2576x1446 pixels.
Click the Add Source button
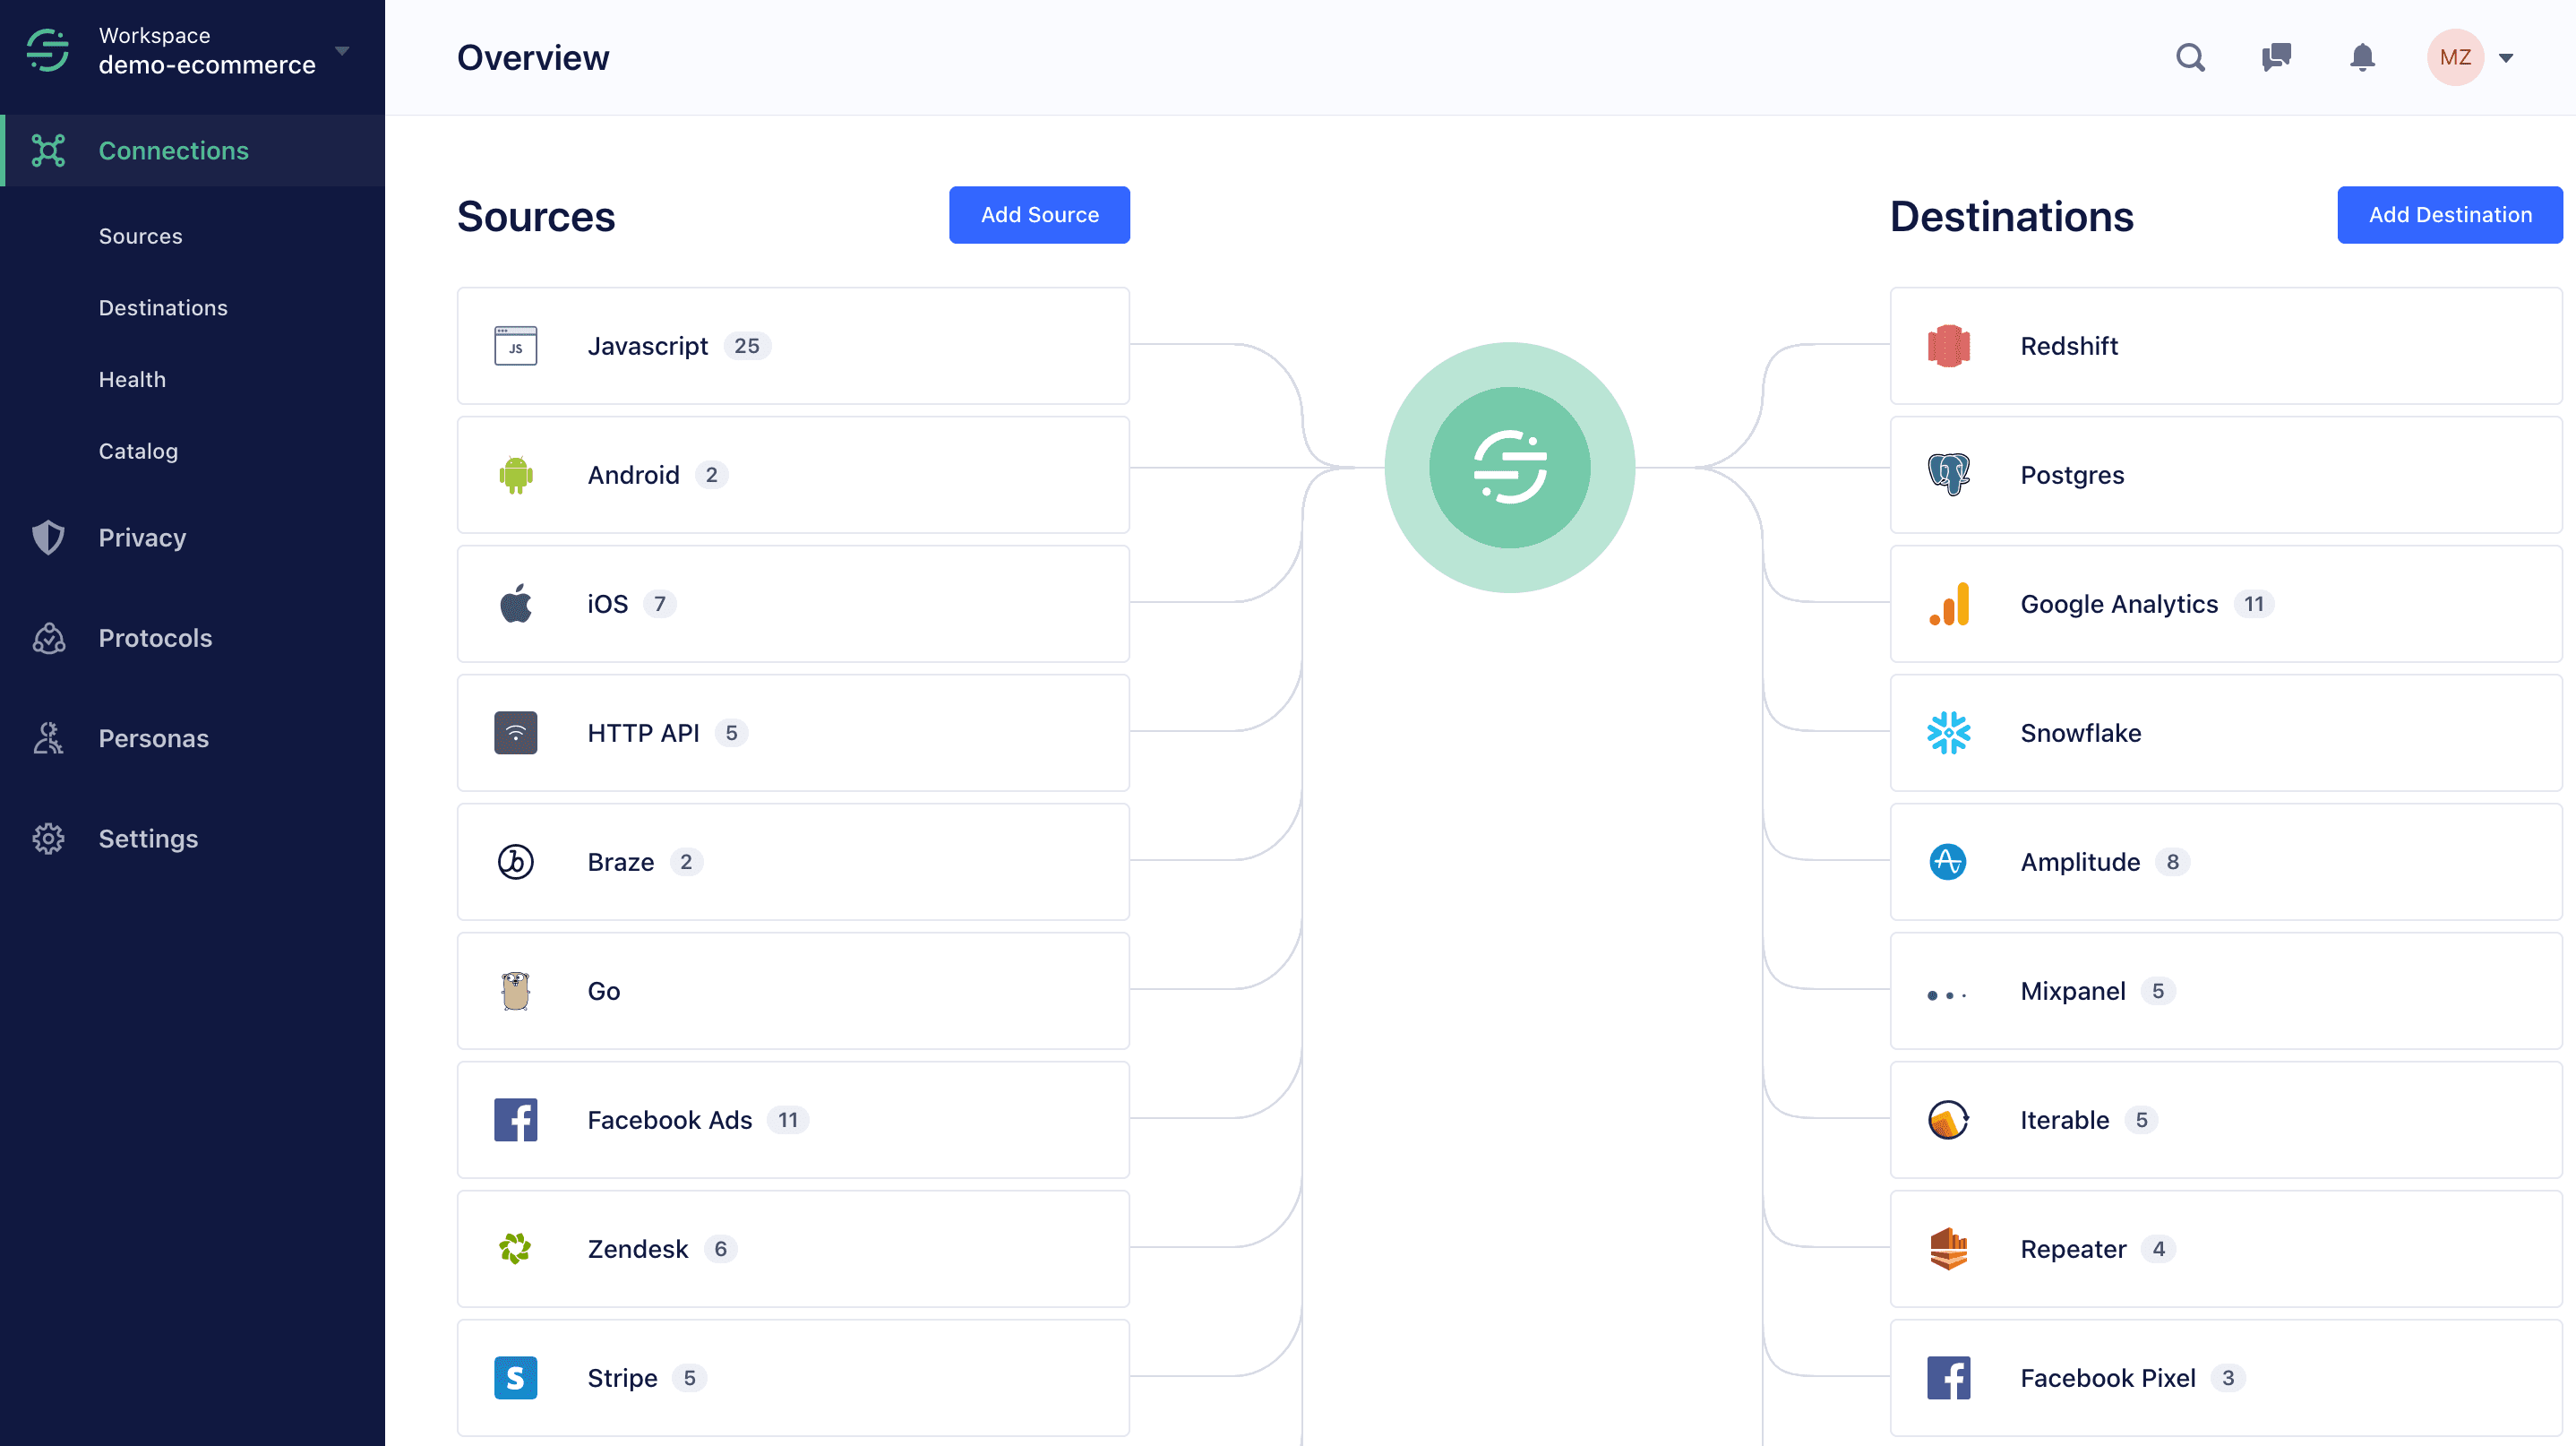[1039, 214]
